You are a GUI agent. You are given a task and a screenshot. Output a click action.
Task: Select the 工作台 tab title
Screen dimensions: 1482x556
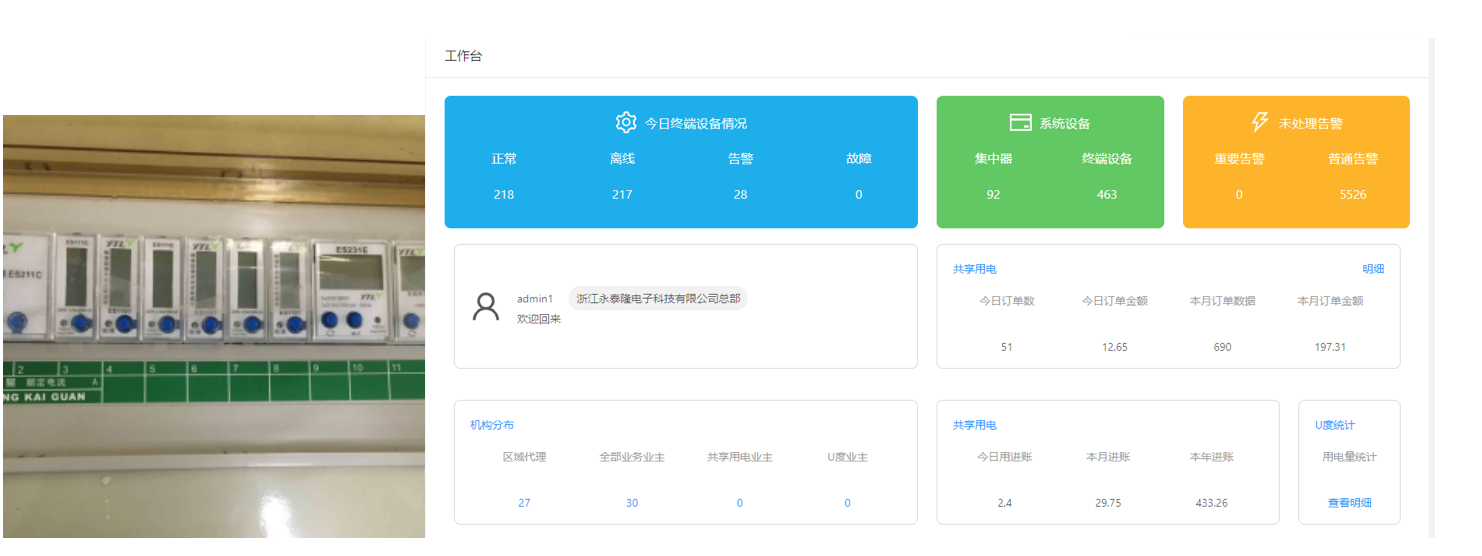click(463, 56)
